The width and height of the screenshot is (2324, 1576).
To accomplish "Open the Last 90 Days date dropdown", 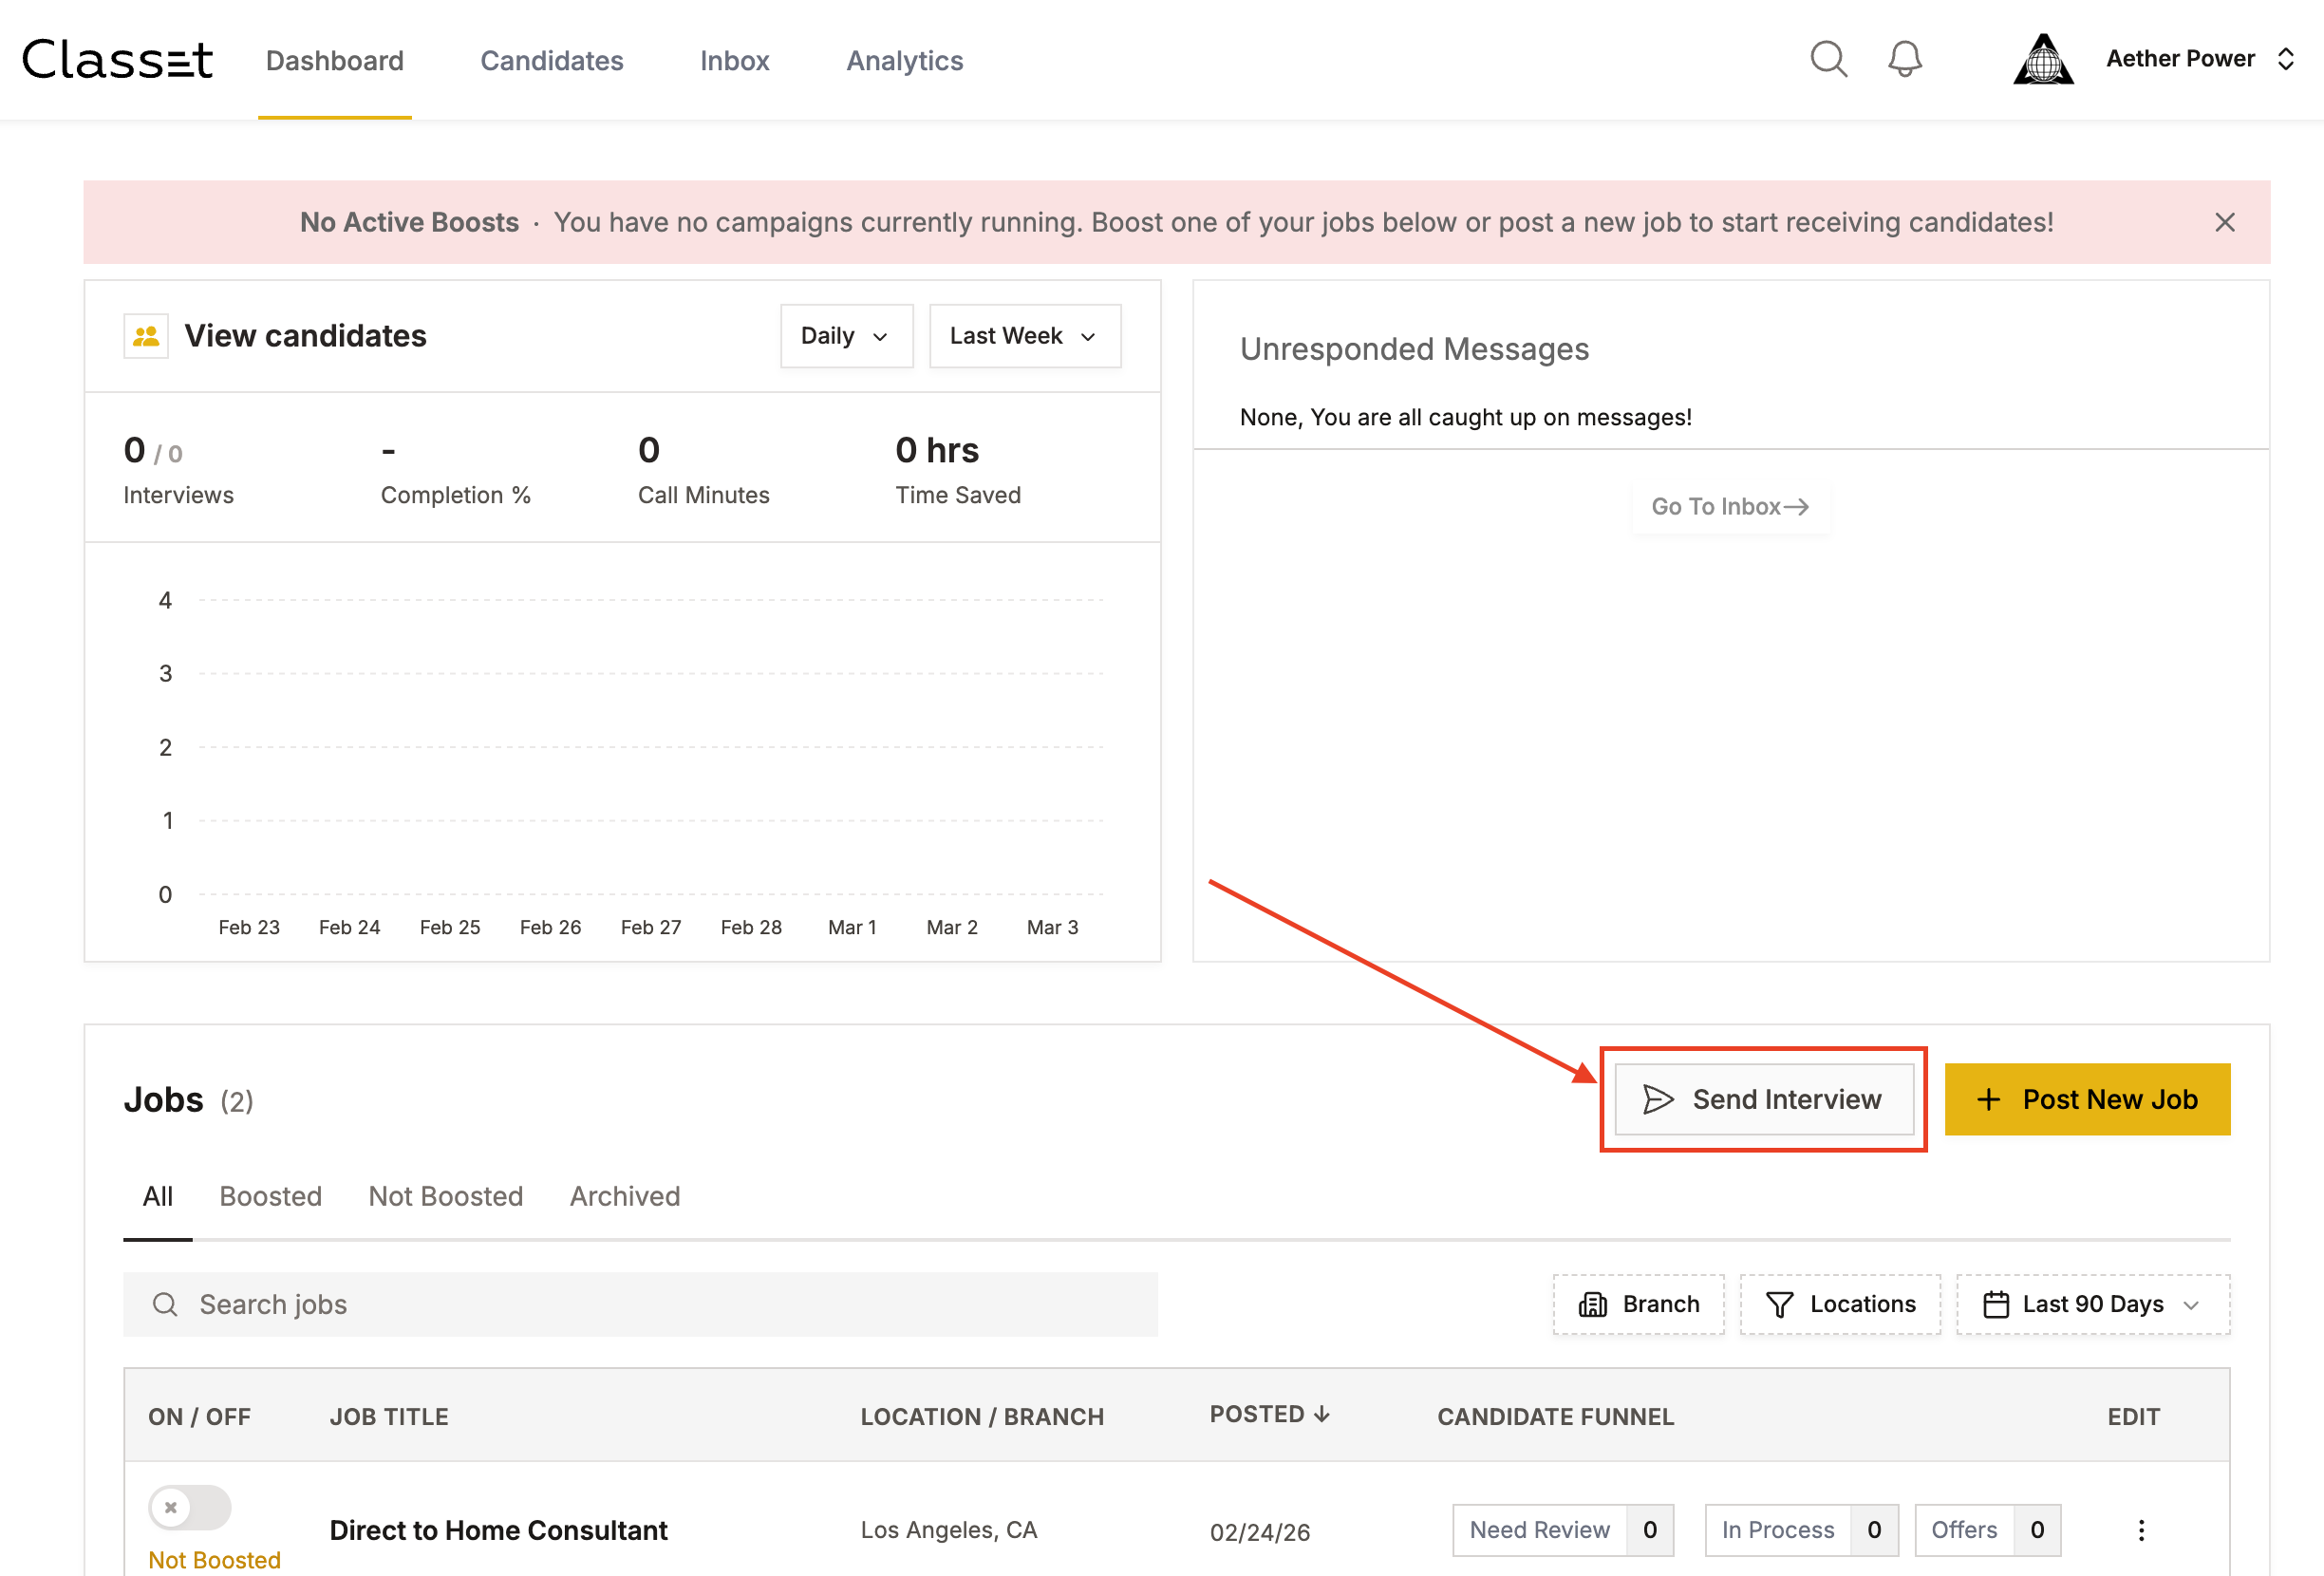I will (x=2093, y=1304).
